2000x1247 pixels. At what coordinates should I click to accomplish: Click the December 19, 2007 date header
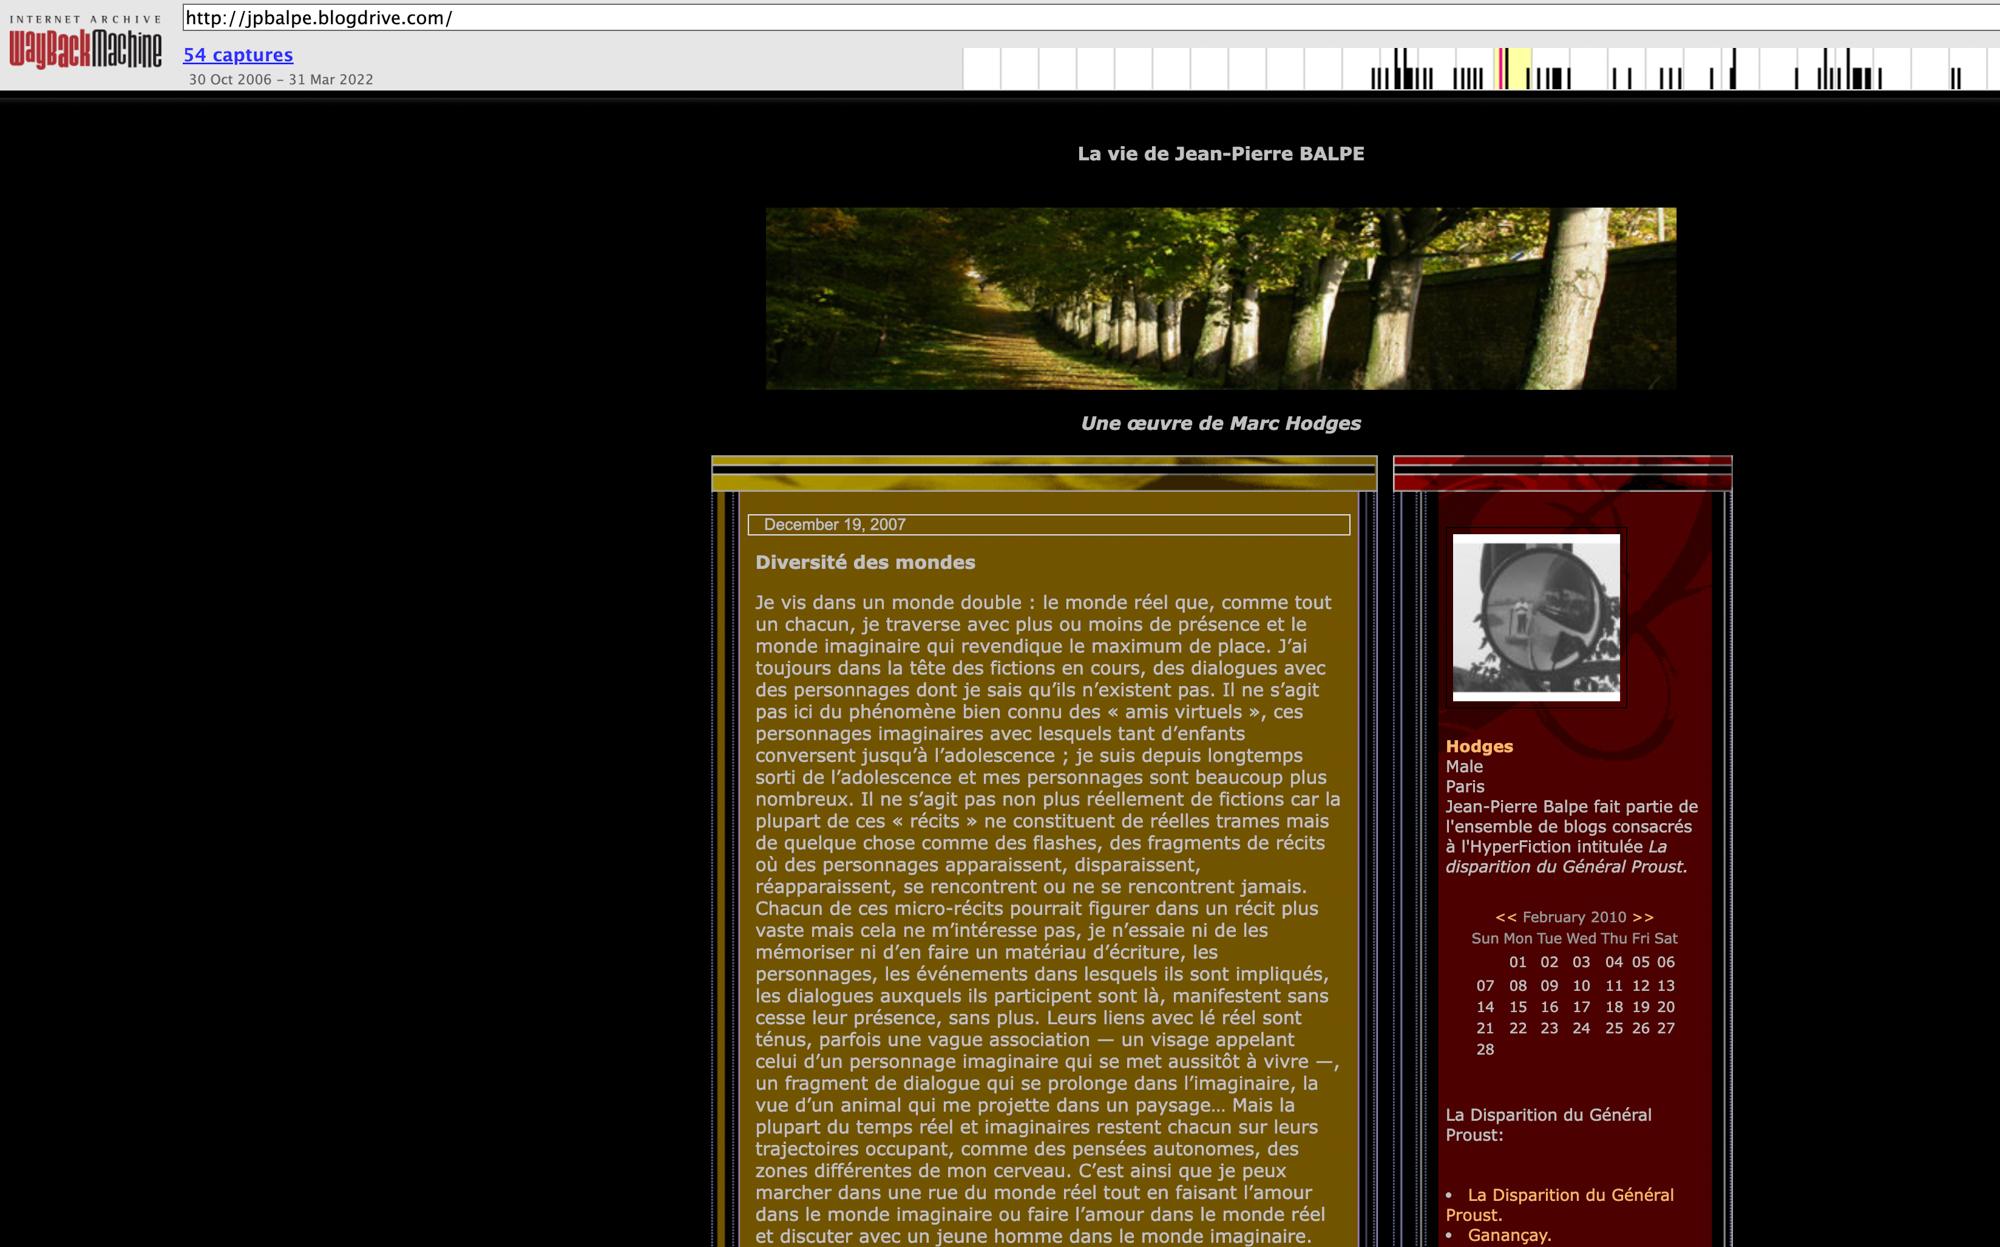click(835, 525)
